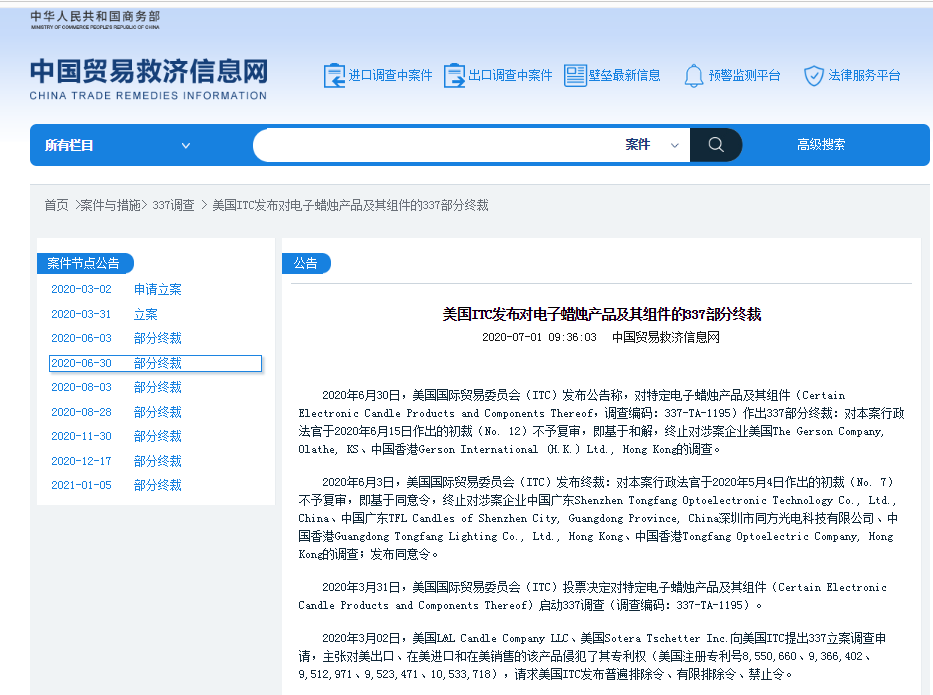The height and width of the screenshot is (695, 933).
Task: Go to 首页 in breadcrumb
Action: [x=57, y=205]
